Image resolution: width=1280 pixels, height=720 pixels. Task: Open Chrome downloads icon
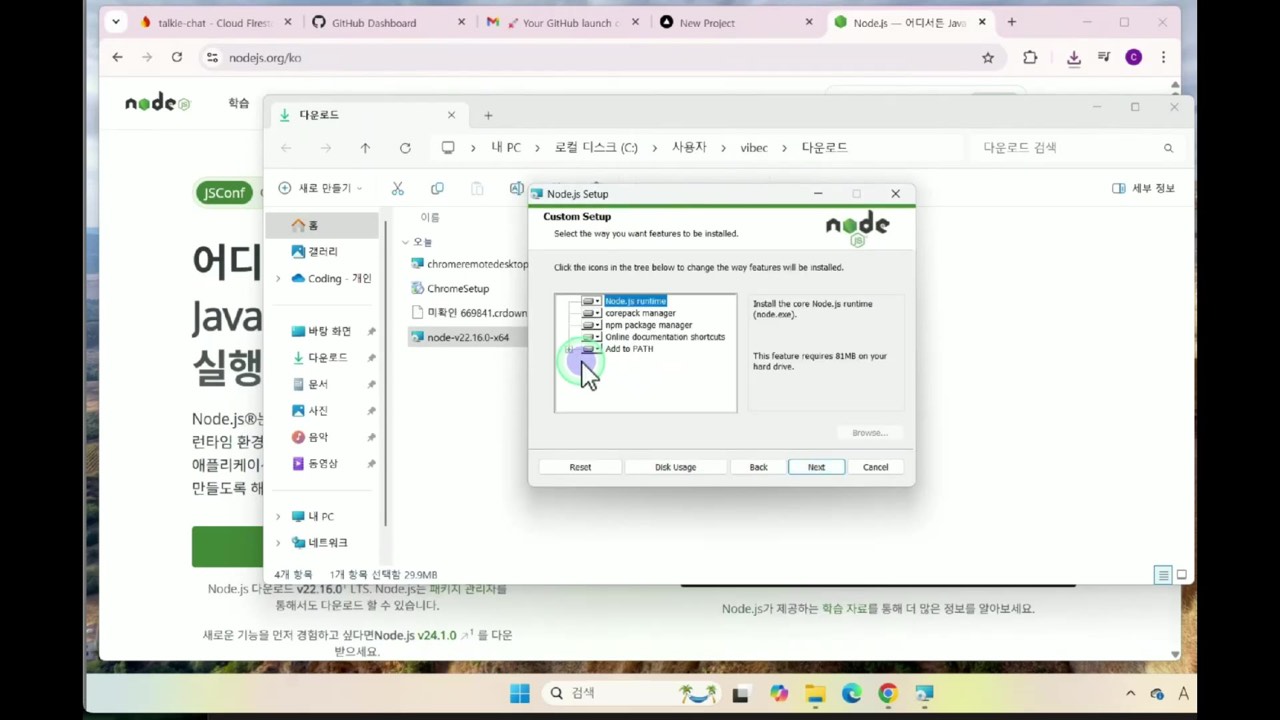click(x=1073, y=57)
